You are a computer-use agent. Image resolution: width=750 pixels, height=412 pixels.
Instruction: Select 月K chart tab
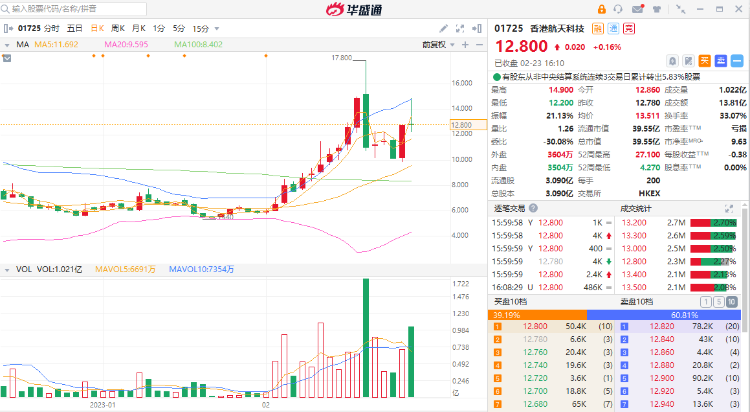click(x=138, y=29)
